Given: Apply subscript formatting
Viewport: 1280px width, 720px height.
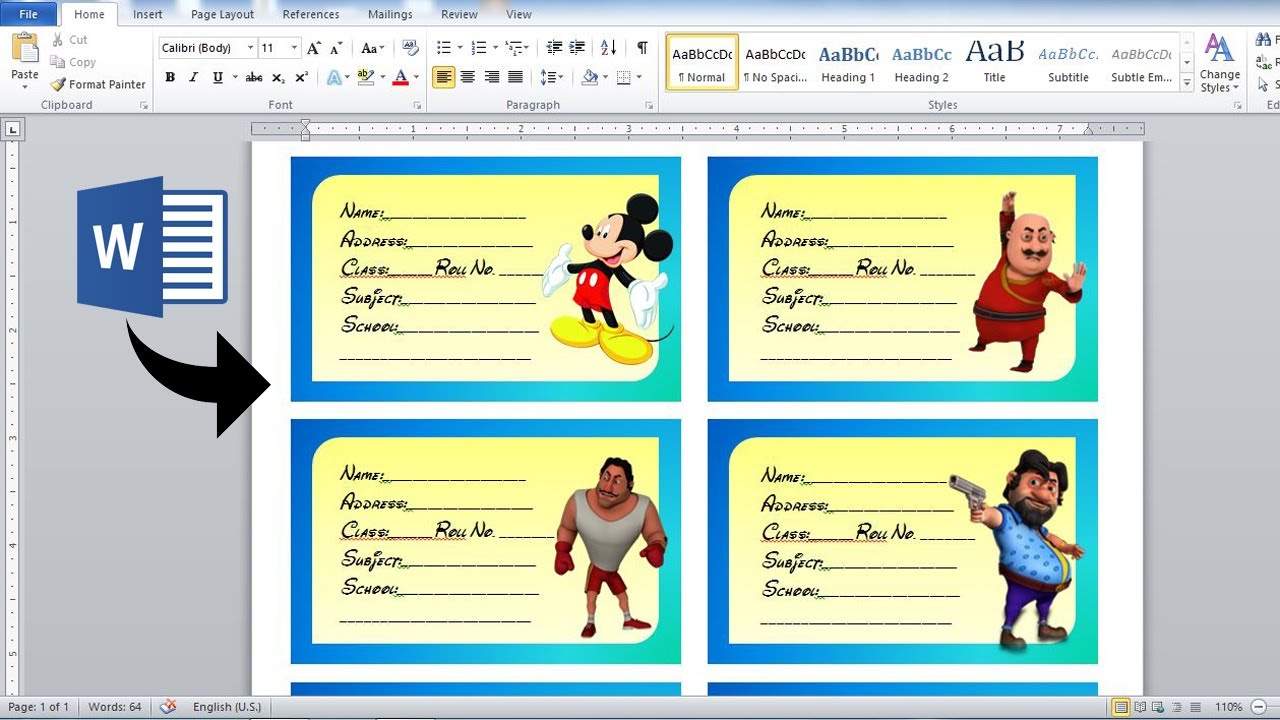Looking at the screenshot, I should 278,77.
